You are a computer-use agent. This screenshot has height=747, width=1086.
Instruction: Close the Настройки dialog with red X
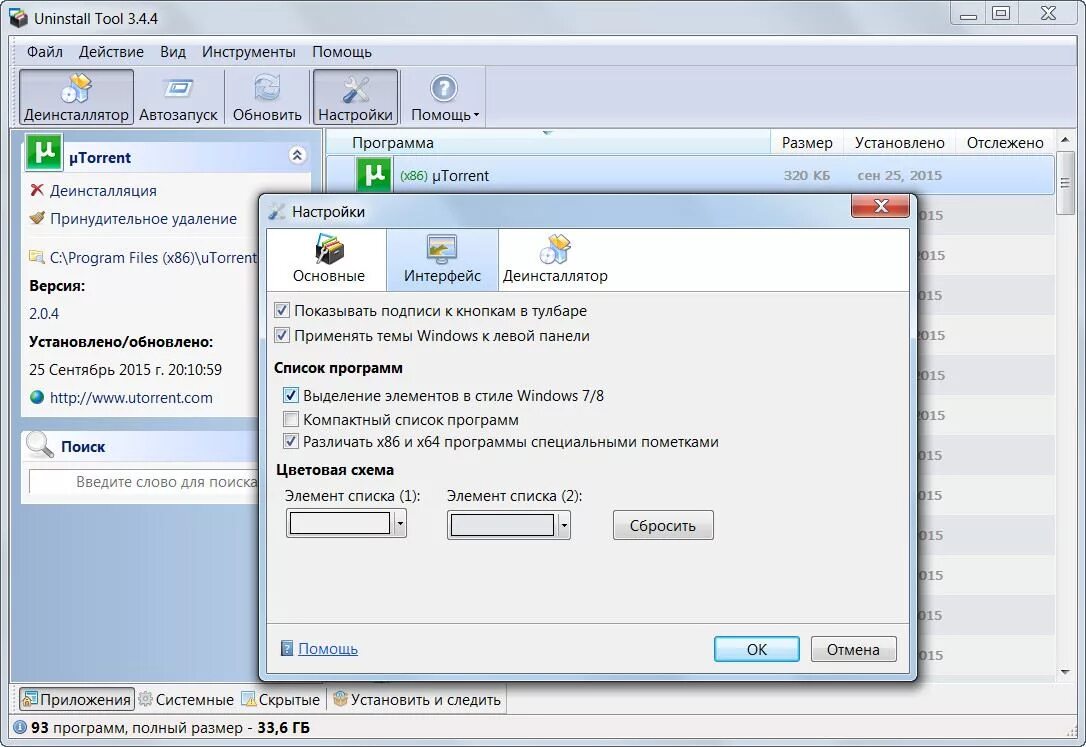pos(880,206)
